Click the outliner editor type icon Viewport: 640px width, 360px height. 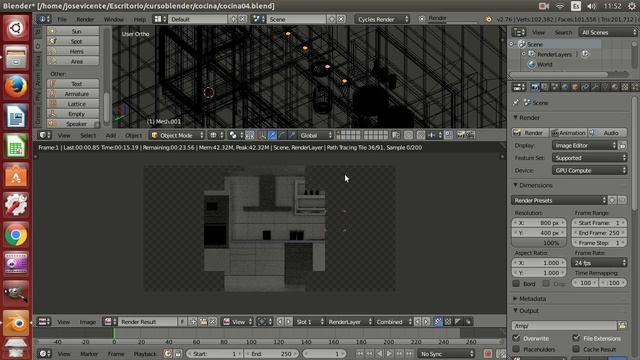(x=519, y=32)
